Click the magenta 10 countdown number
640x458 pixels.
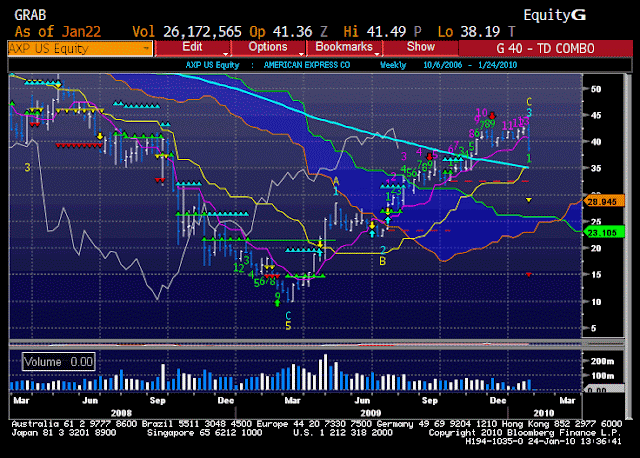tap(482, 112)
